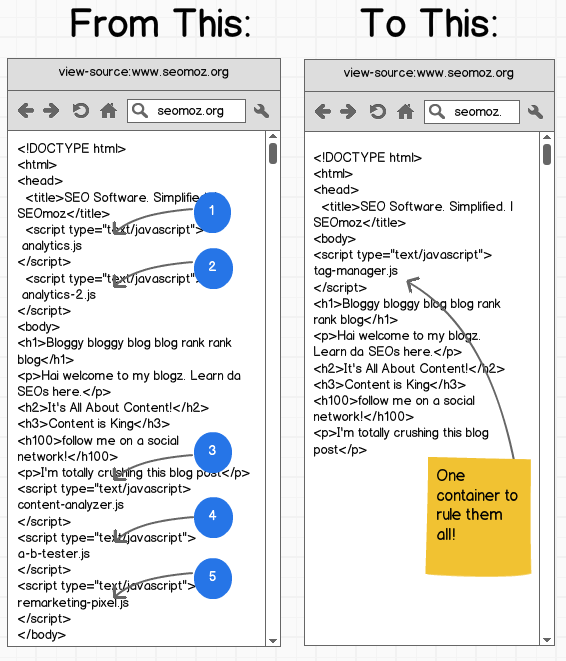Click 'From This:' heading

point(161,23)
